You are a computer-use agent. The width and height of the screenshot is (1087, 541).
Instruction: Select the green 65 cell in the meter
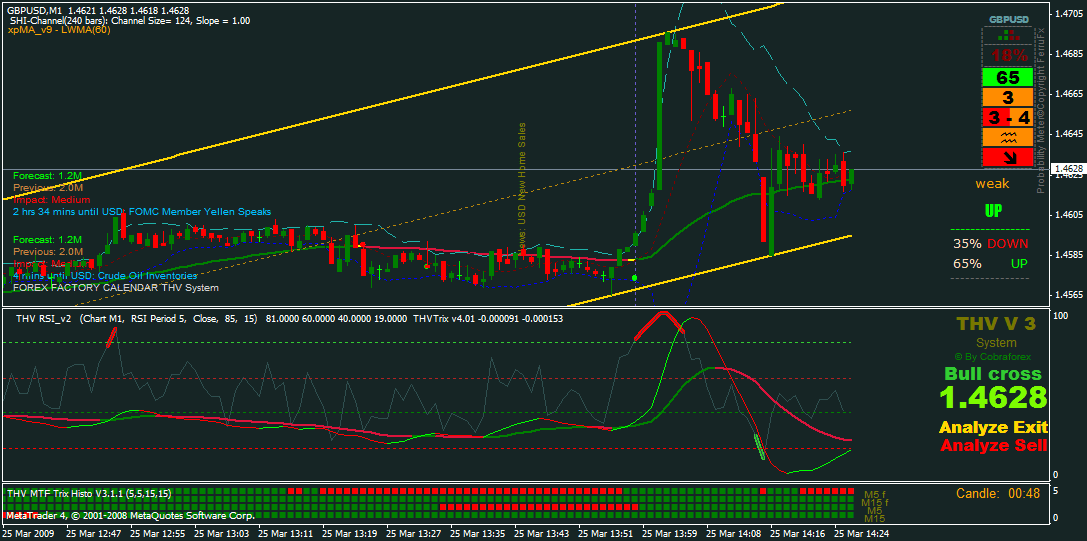1007,77
